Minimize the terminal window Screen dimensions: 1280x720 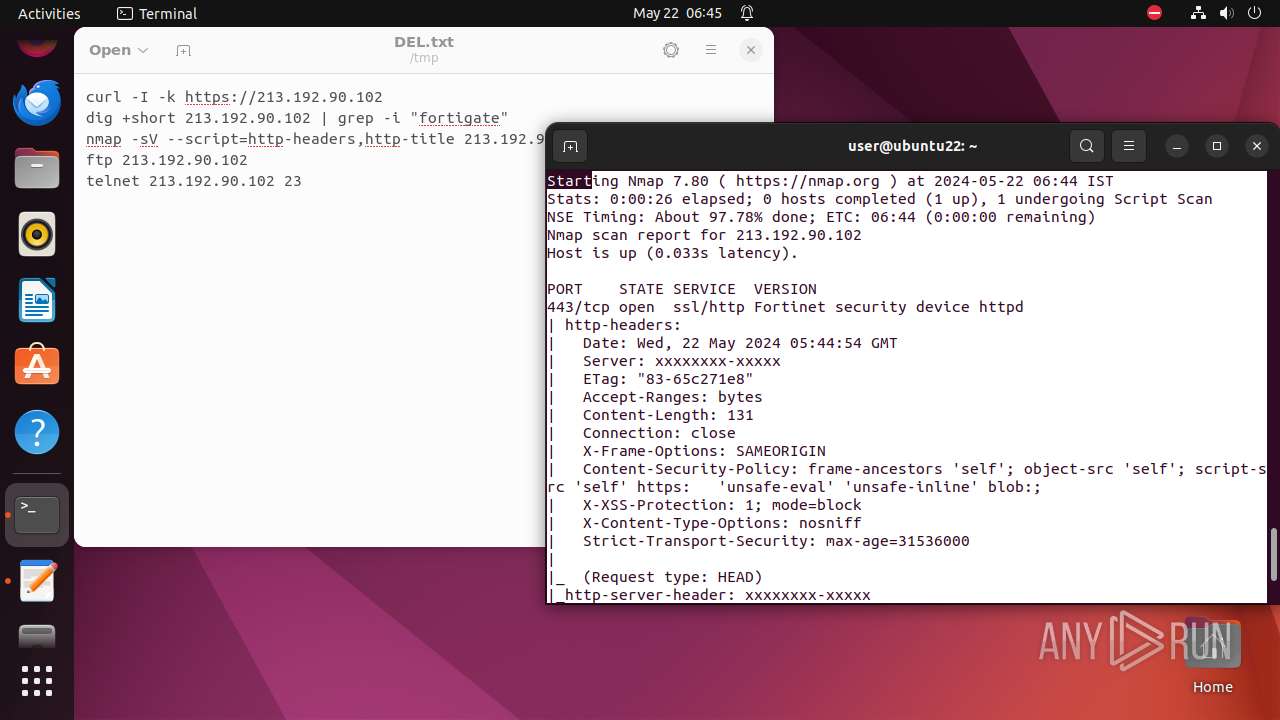[1177, 146]
